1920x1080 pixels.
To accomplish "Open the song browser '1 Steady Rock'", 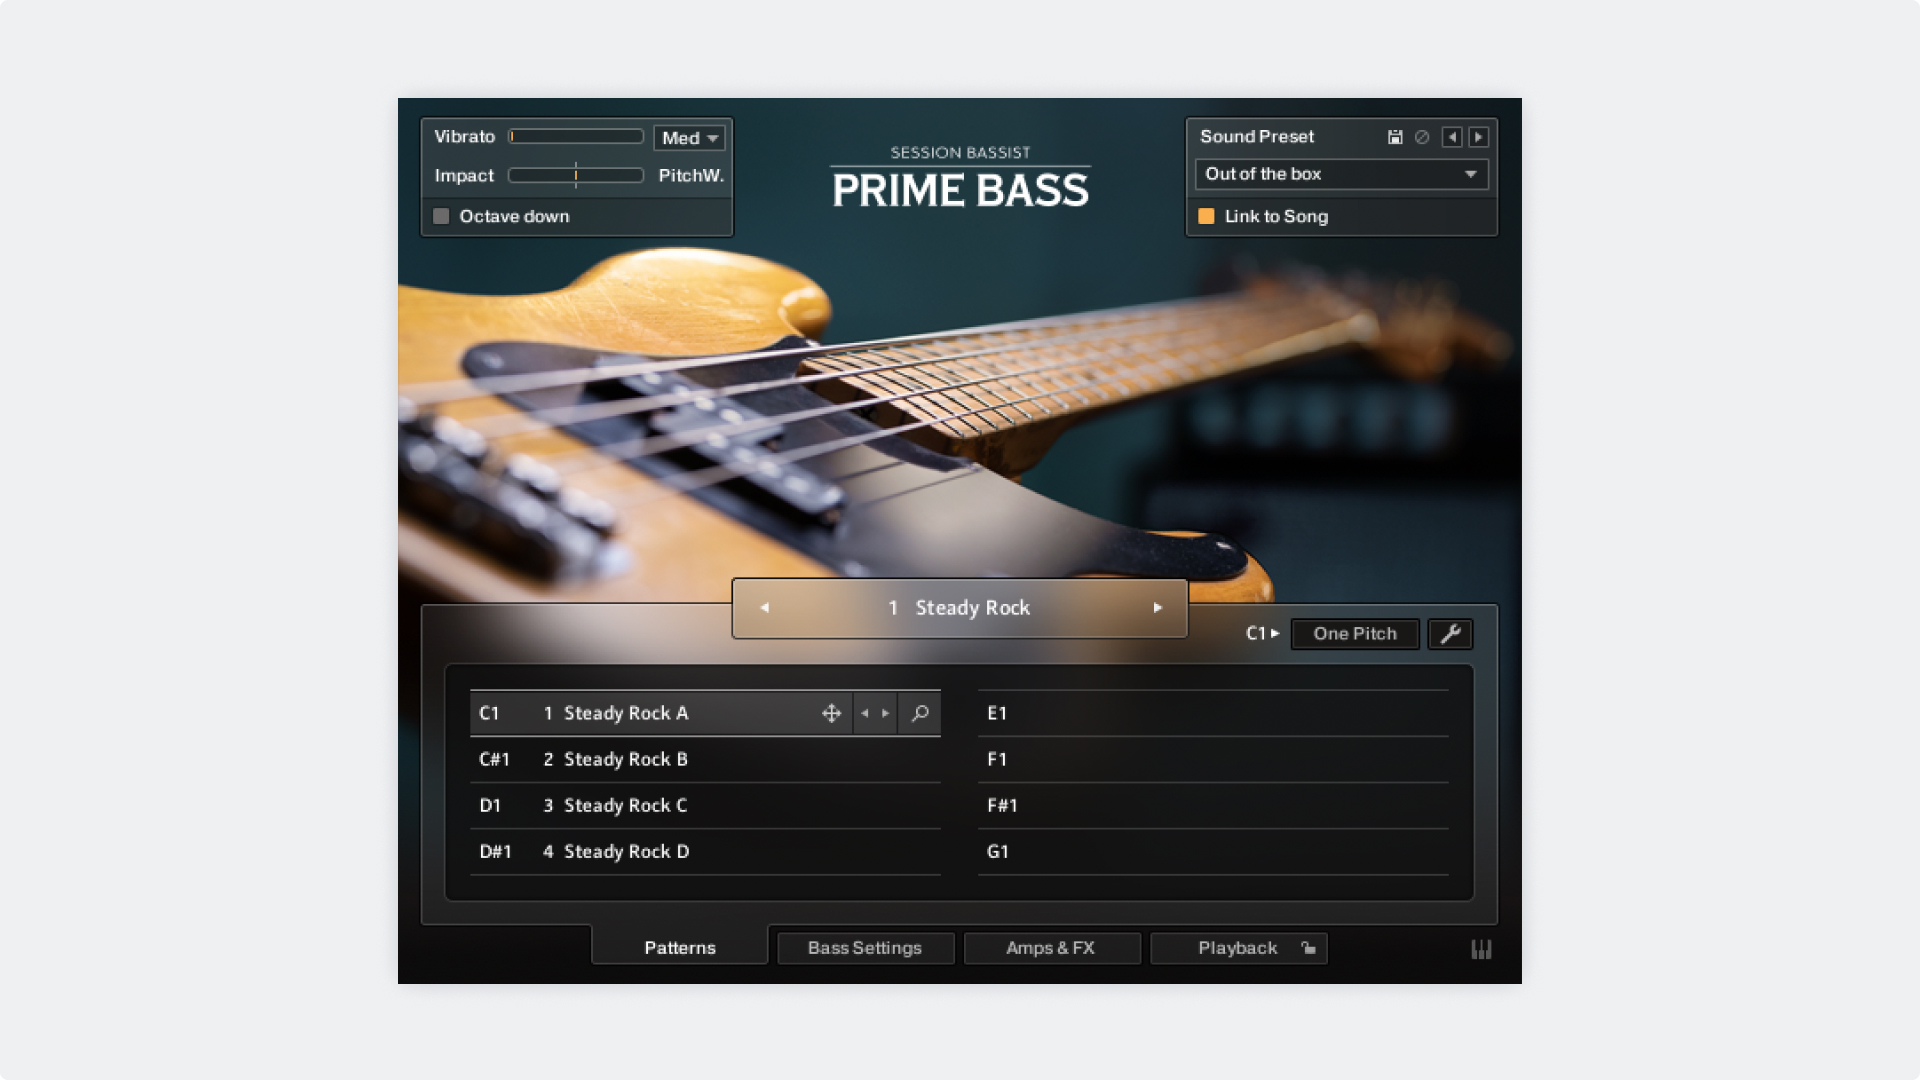I will [959, 608].
